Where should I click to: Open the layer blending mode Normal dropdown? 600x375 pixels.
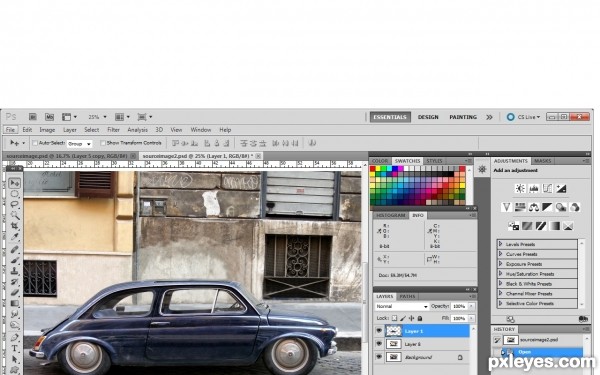[x=401, y=307]
